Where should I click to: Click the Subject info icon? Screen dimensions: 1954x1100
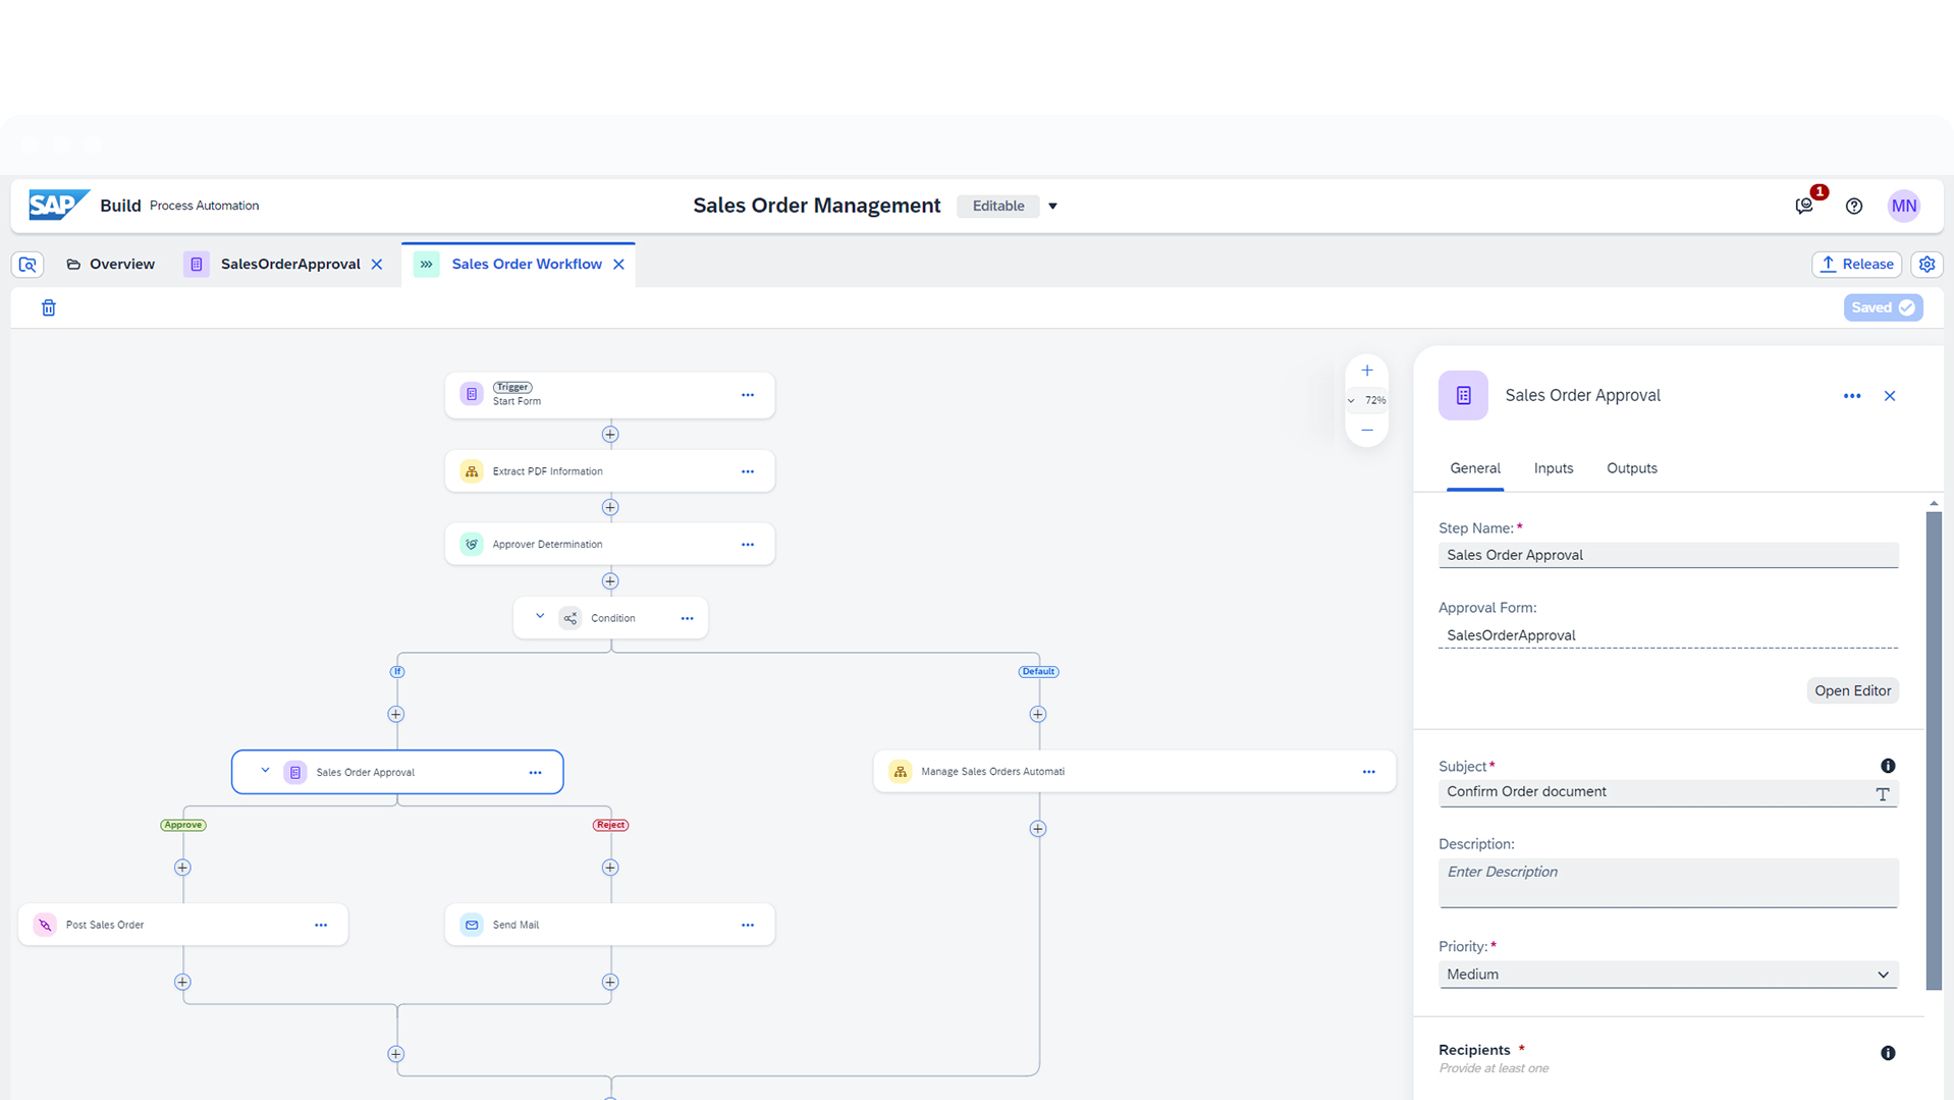point(1887,766)
